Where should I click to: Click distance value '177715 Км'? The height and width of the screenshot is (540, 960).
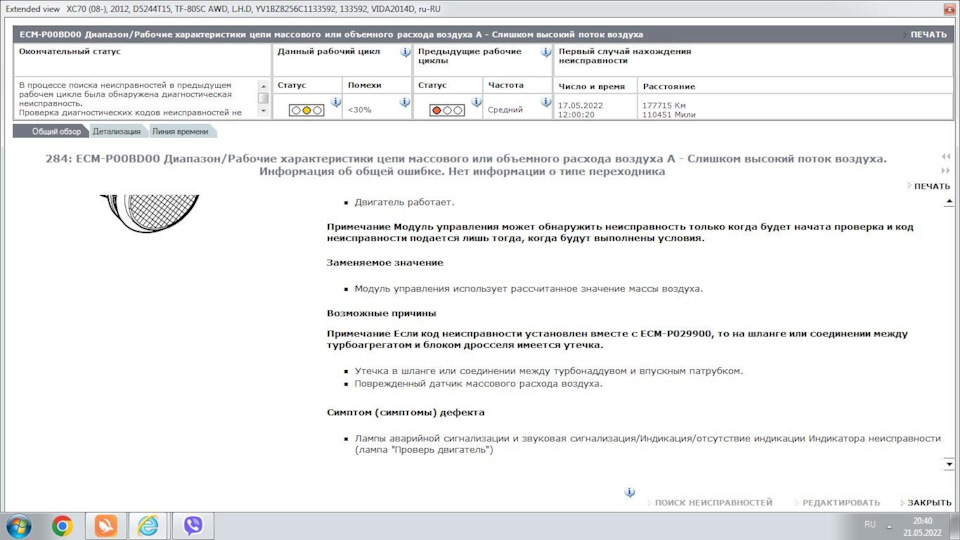(x=664, y=105)
